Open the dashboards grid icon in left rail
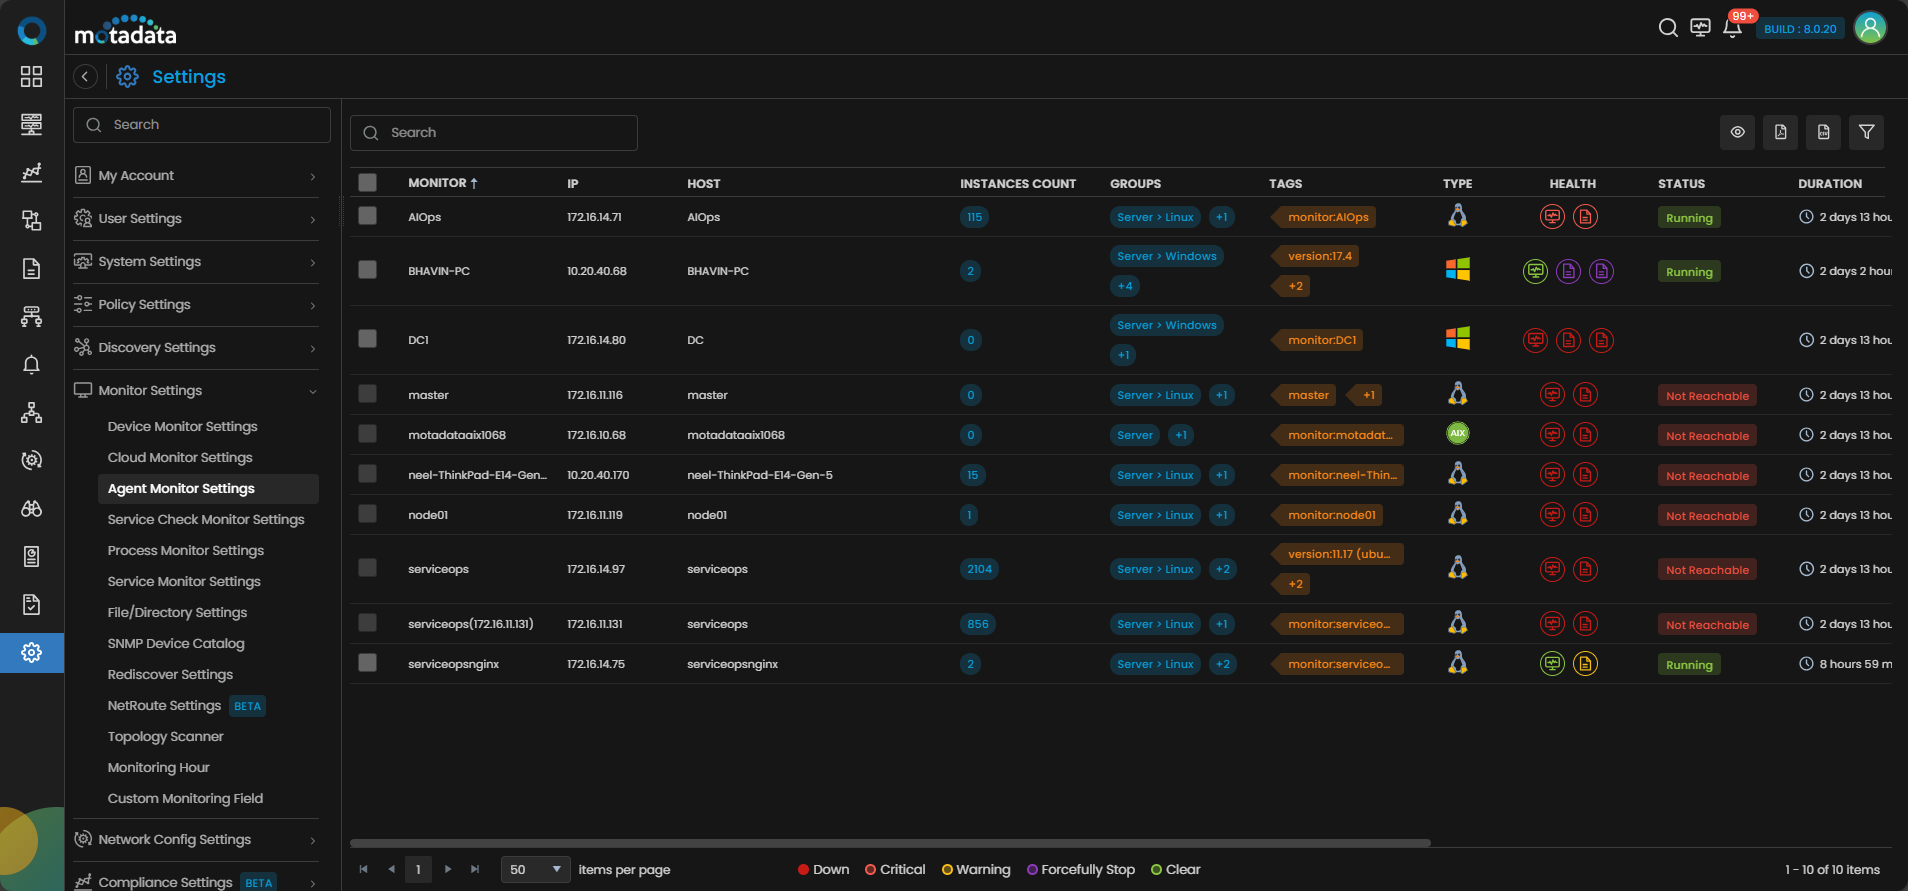Image resolution: width=1908 pixels, height=891 pixels. (x=31, y=76)
